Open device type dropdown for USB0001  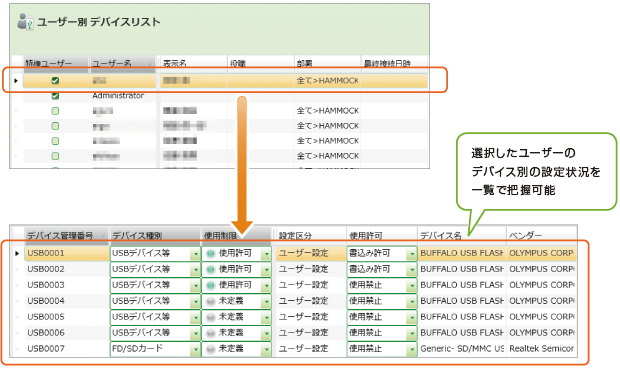coord(195,254)
